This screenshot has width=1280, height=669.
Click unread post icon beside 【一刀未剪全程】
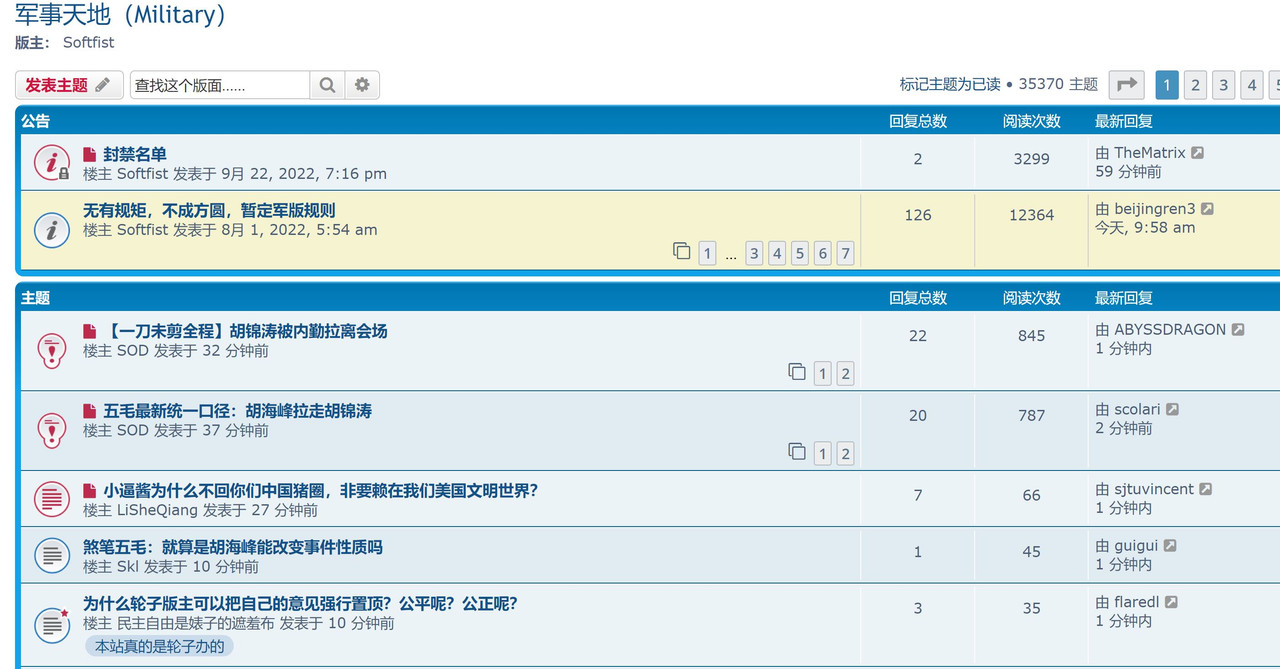point(90,331)
